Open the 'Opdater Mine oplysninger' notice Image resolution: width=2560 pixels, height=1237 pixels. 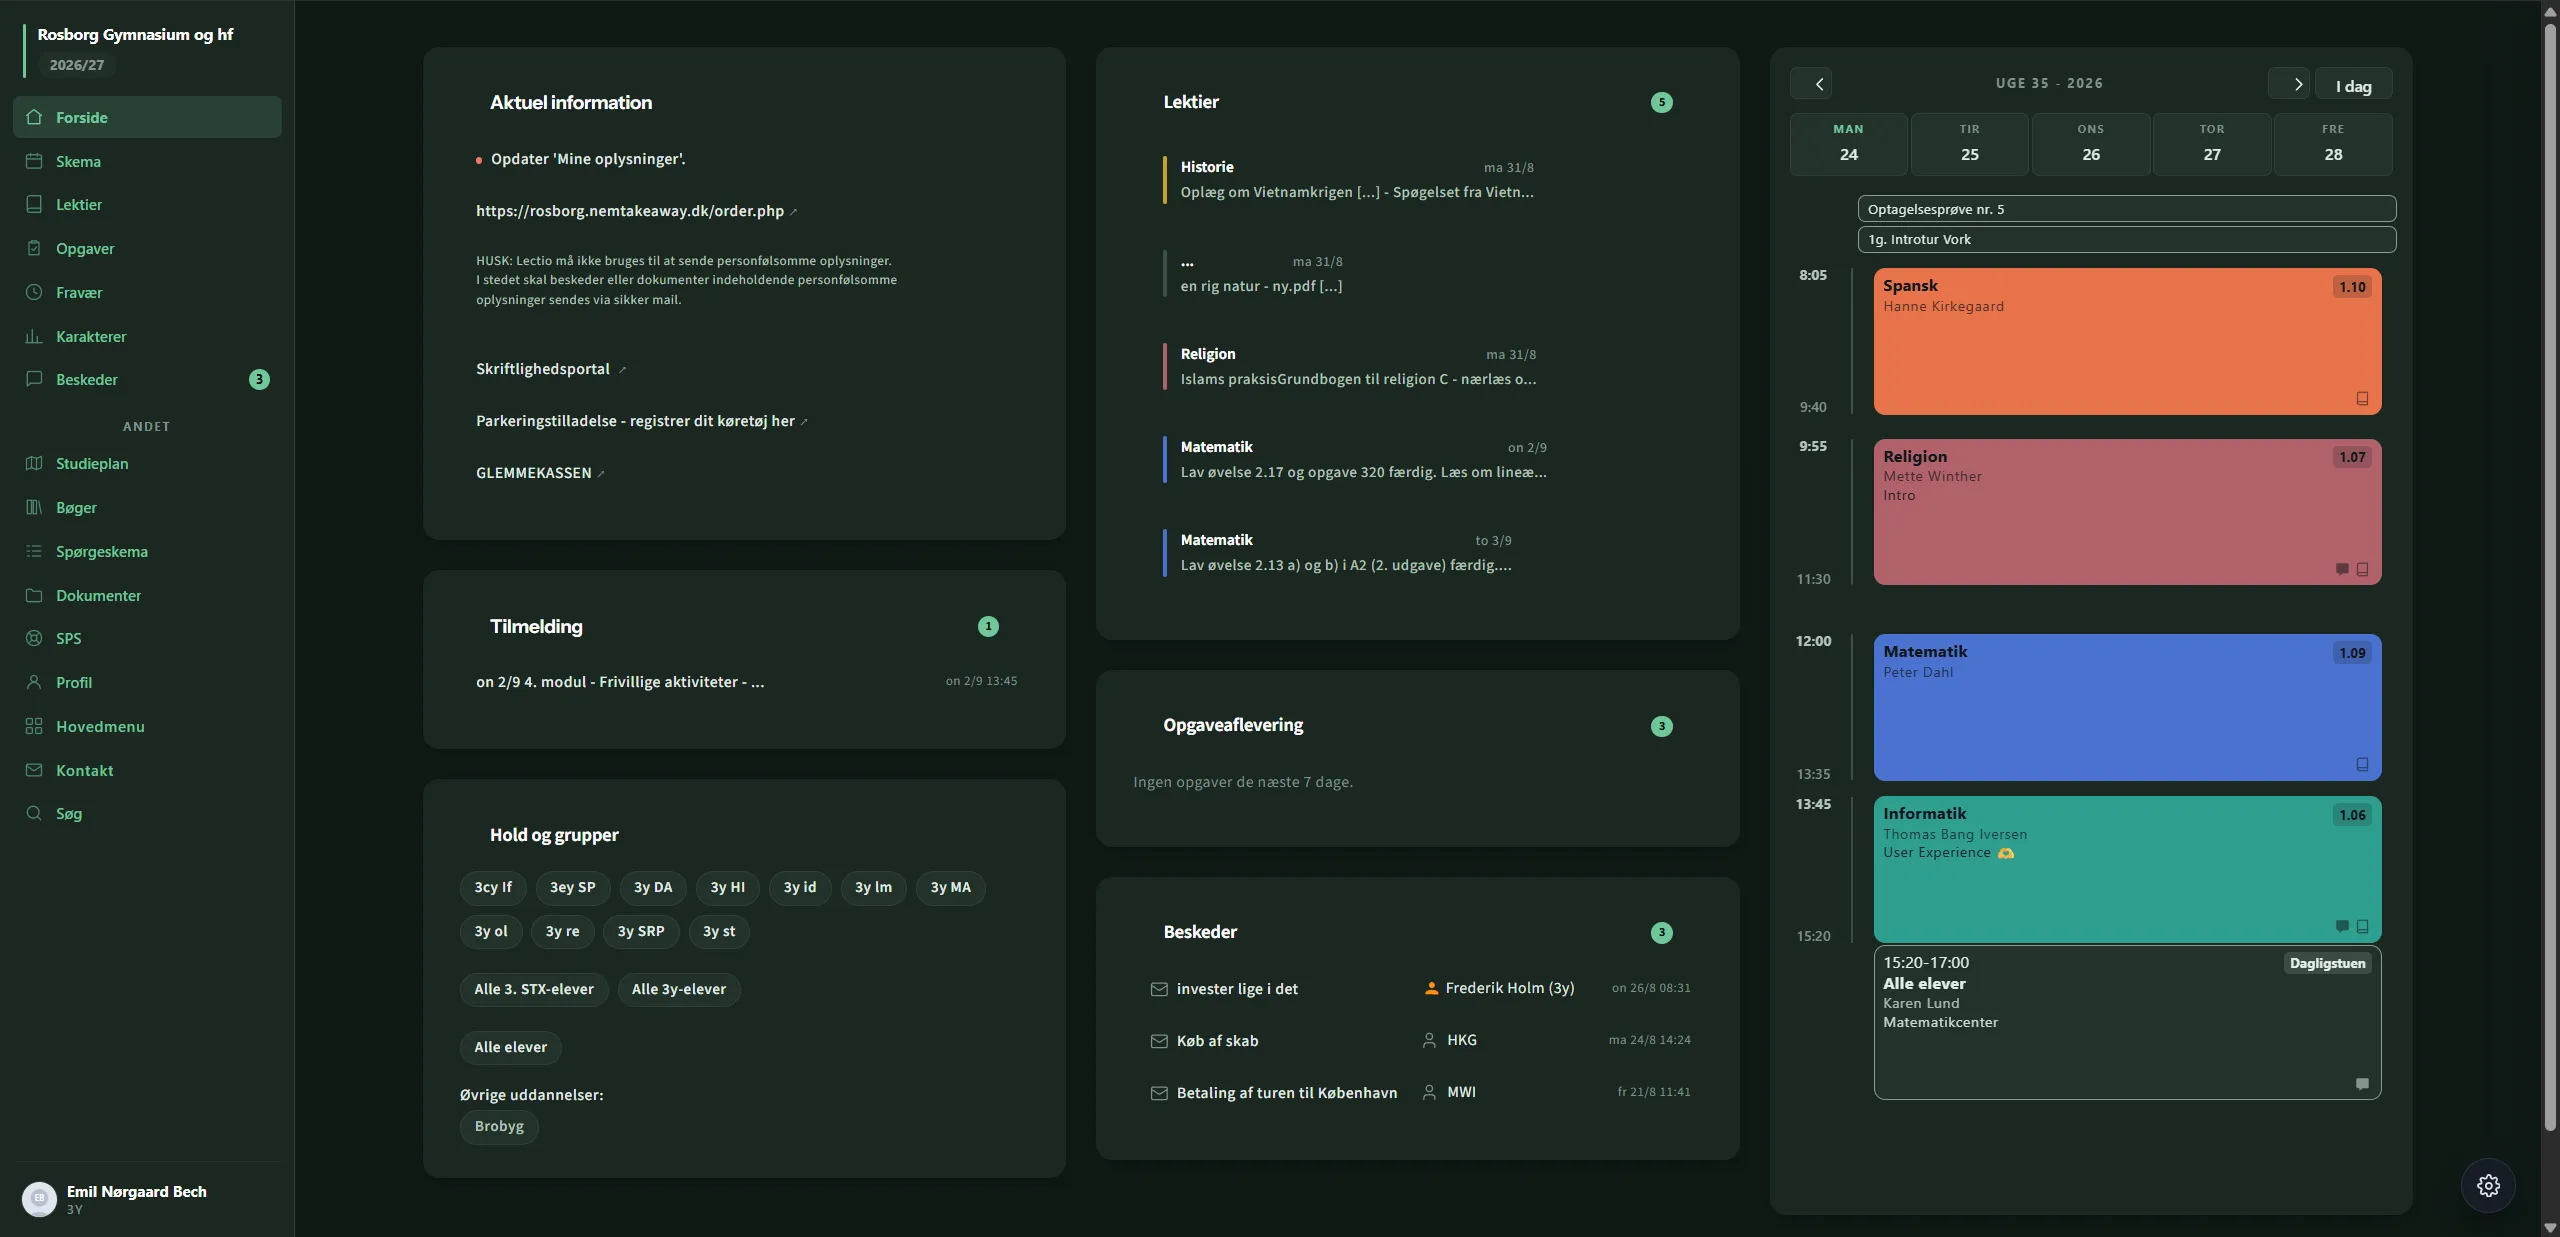tap(588, 159)
